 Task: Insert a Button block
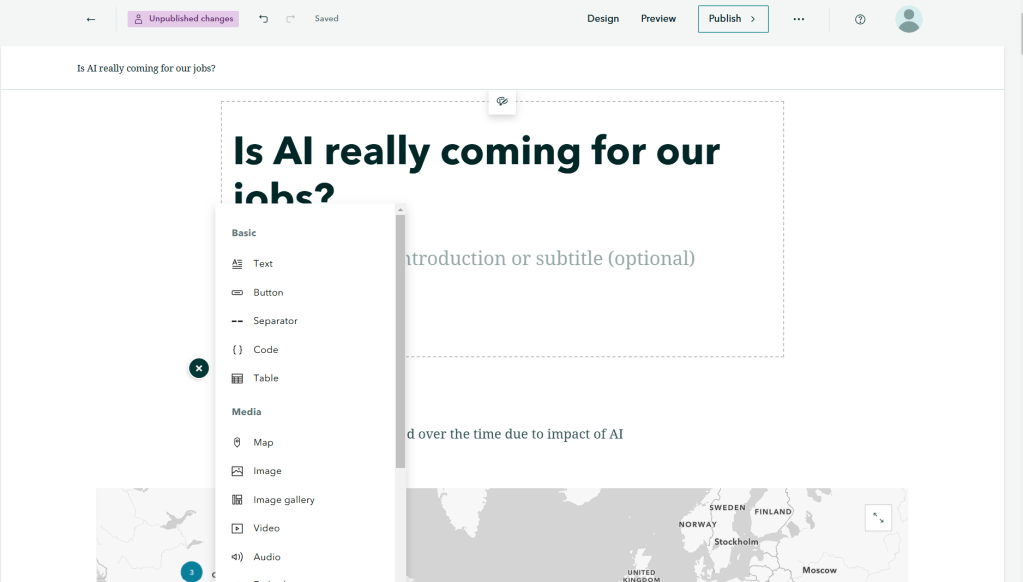point(267,293)
